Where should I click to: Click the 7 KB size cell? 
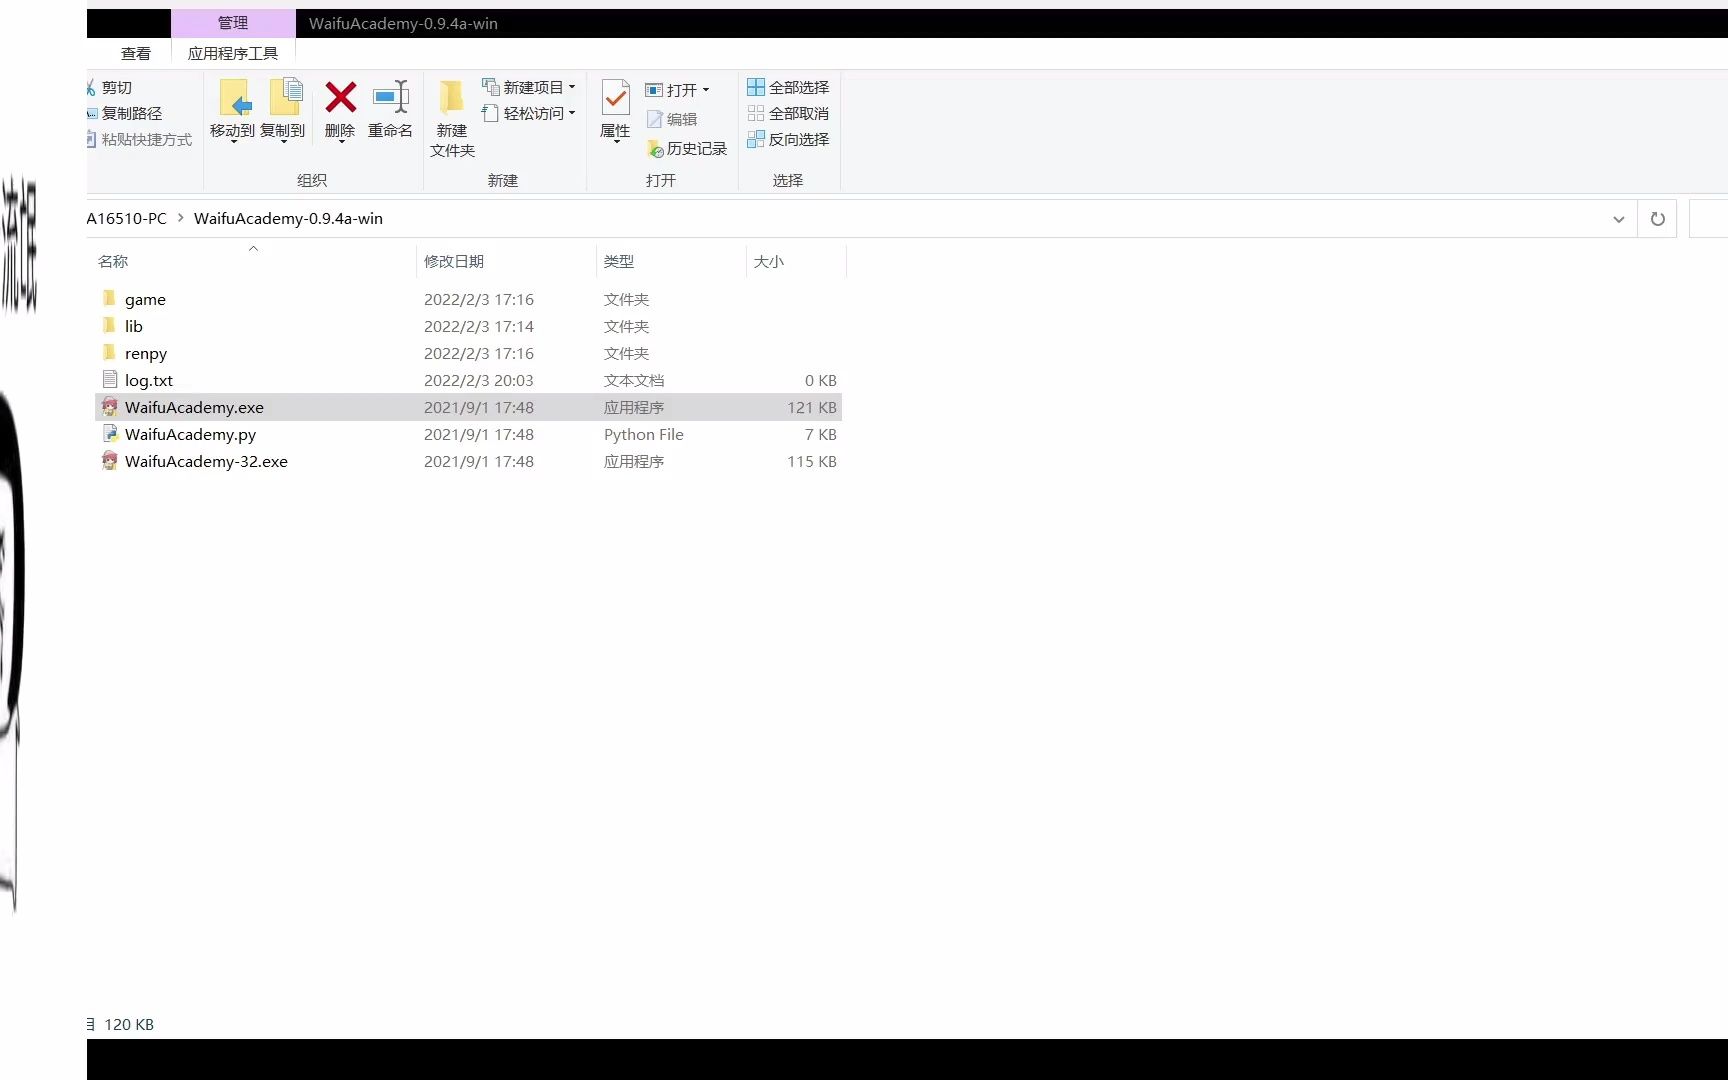tap(821, 435)
